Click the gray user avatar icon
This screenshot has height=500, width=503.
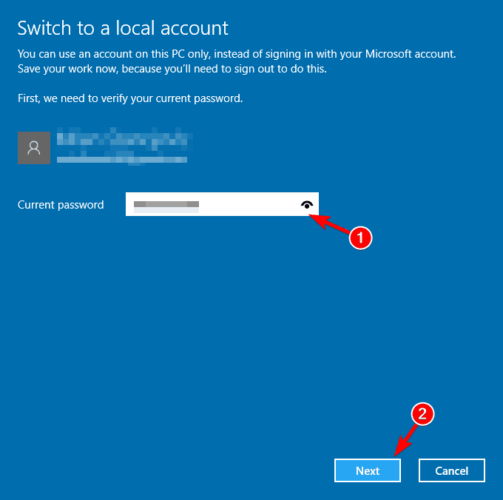[x=34, y=148]
